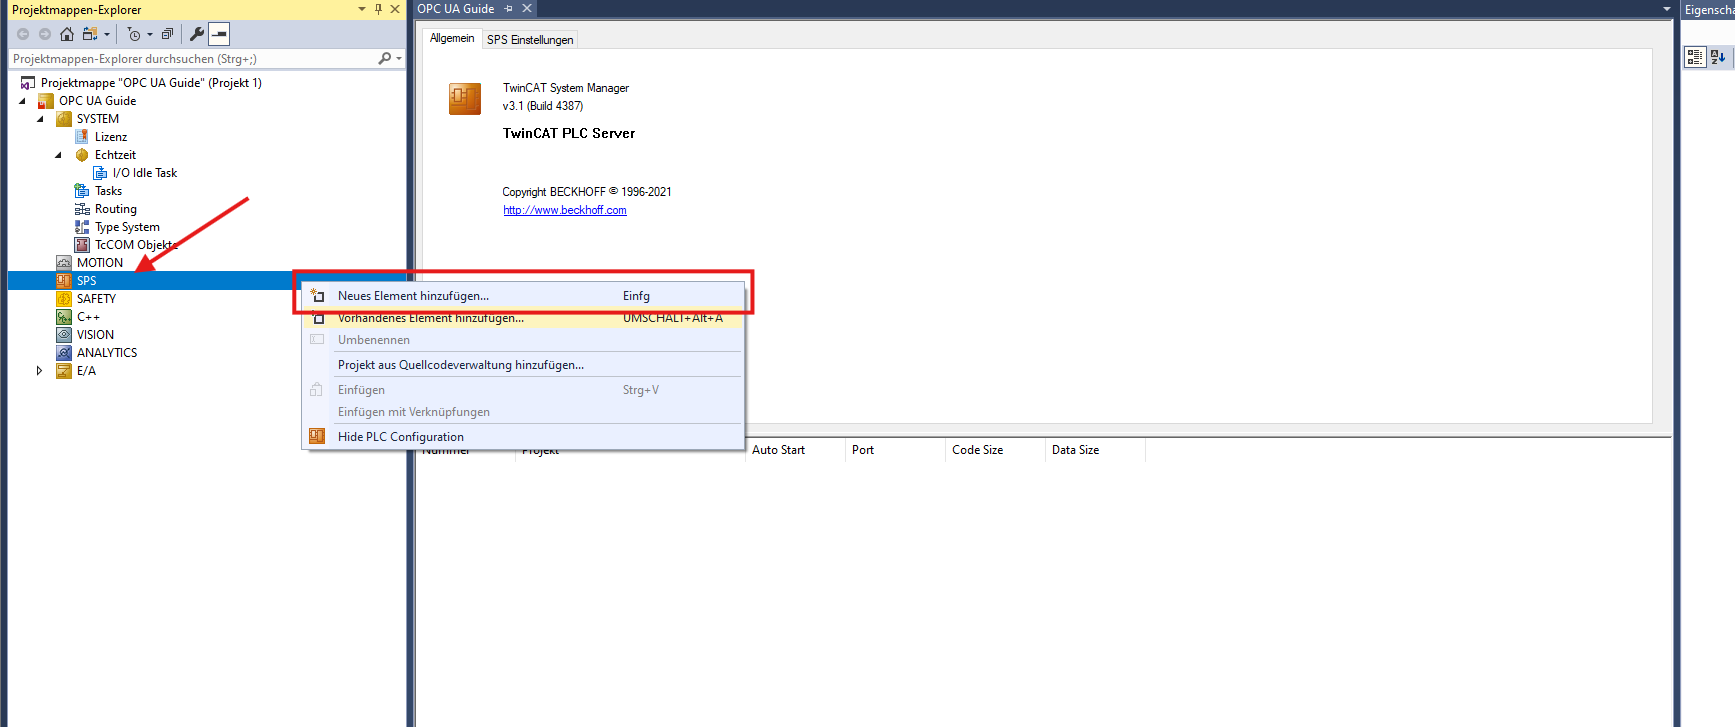Toggle the preview selected items button
This screenshot has height=727, width=1735.
219,34
